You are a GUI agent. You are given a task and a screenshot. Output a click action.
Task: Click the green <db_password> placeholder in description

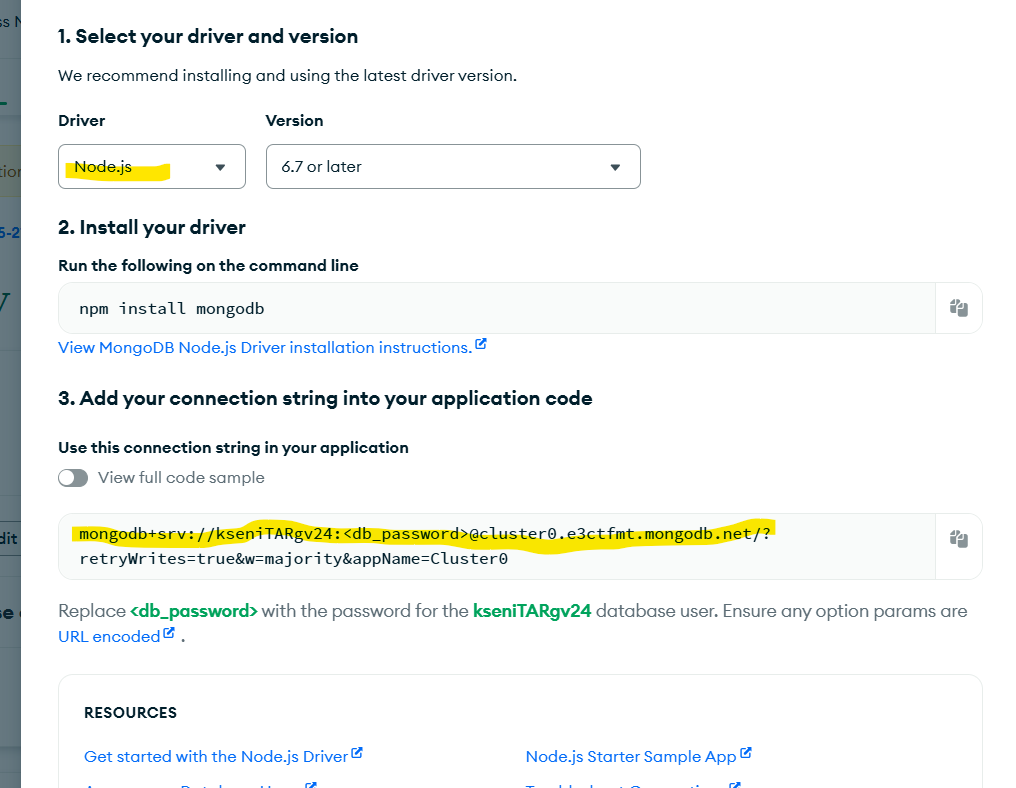click(194, 611)
